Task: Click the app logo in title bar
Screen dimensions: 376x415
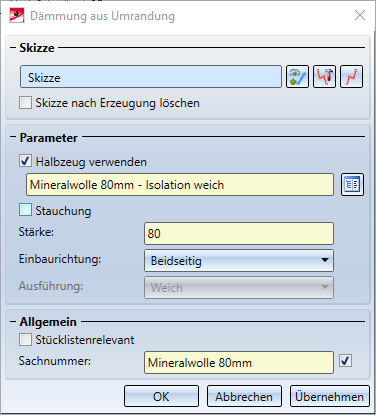Action: pyautogui.click(x=17, y=16)
